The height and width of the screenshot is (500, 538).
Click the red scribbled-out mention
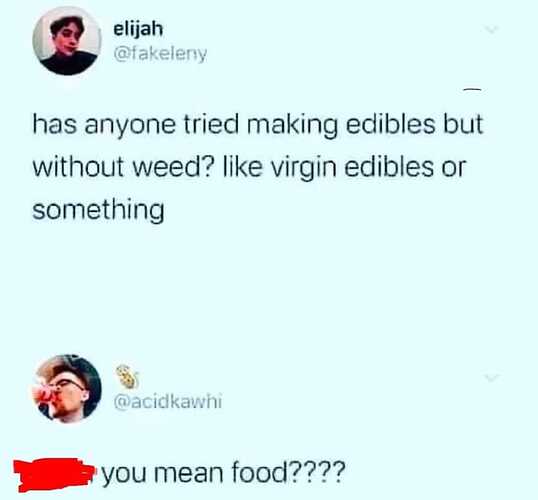tap(53, 475)
